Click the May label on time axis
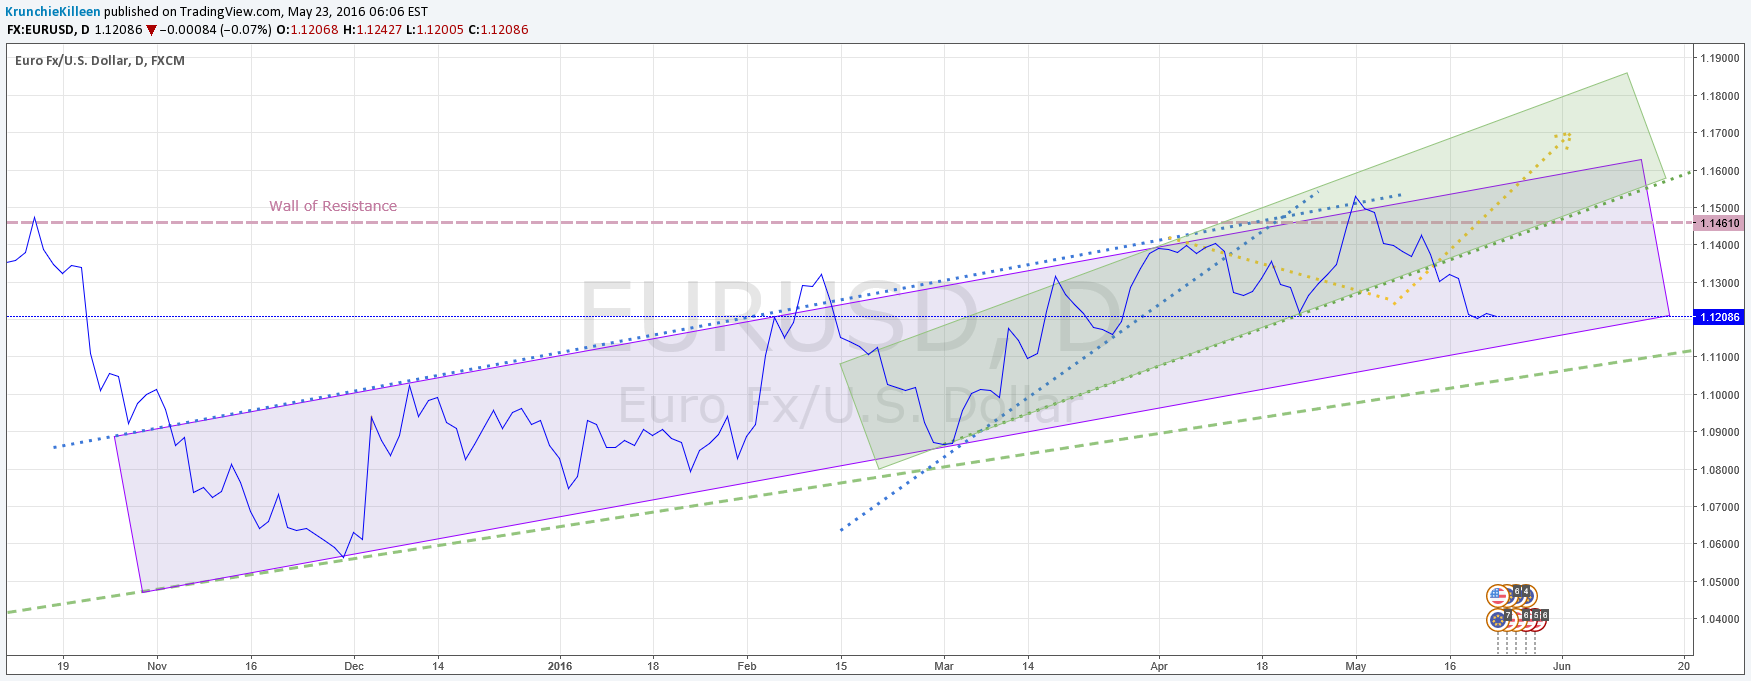The height and width of the screenshot is (681, 1751). coord(1356,666)
